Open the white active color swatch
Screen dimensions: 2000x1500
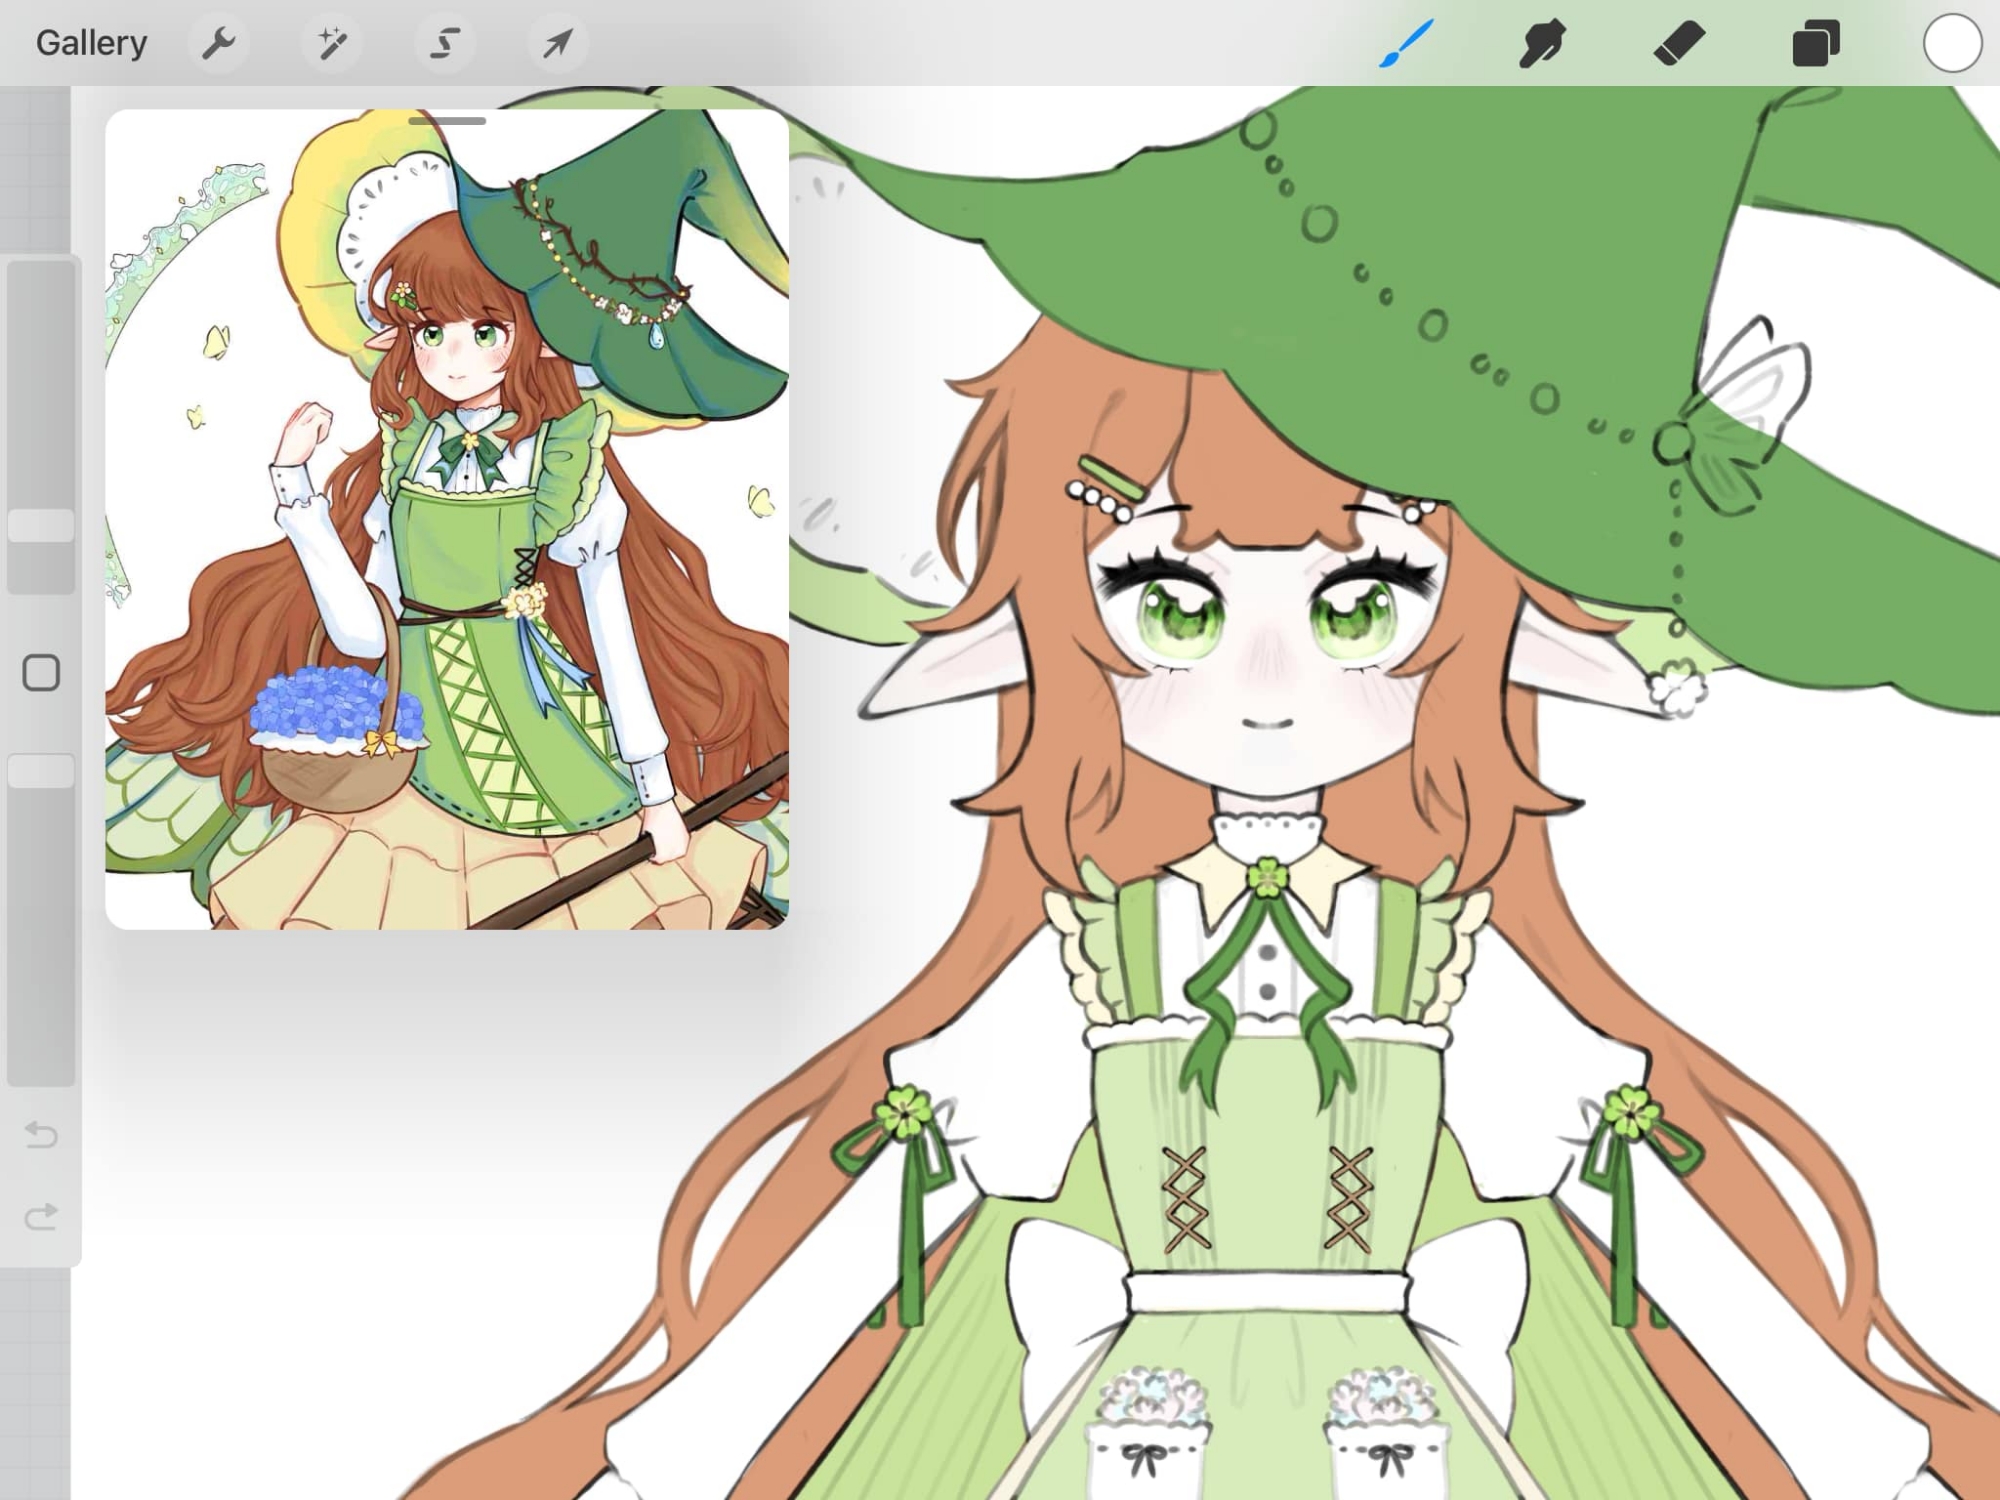(x=1951, y=43)
